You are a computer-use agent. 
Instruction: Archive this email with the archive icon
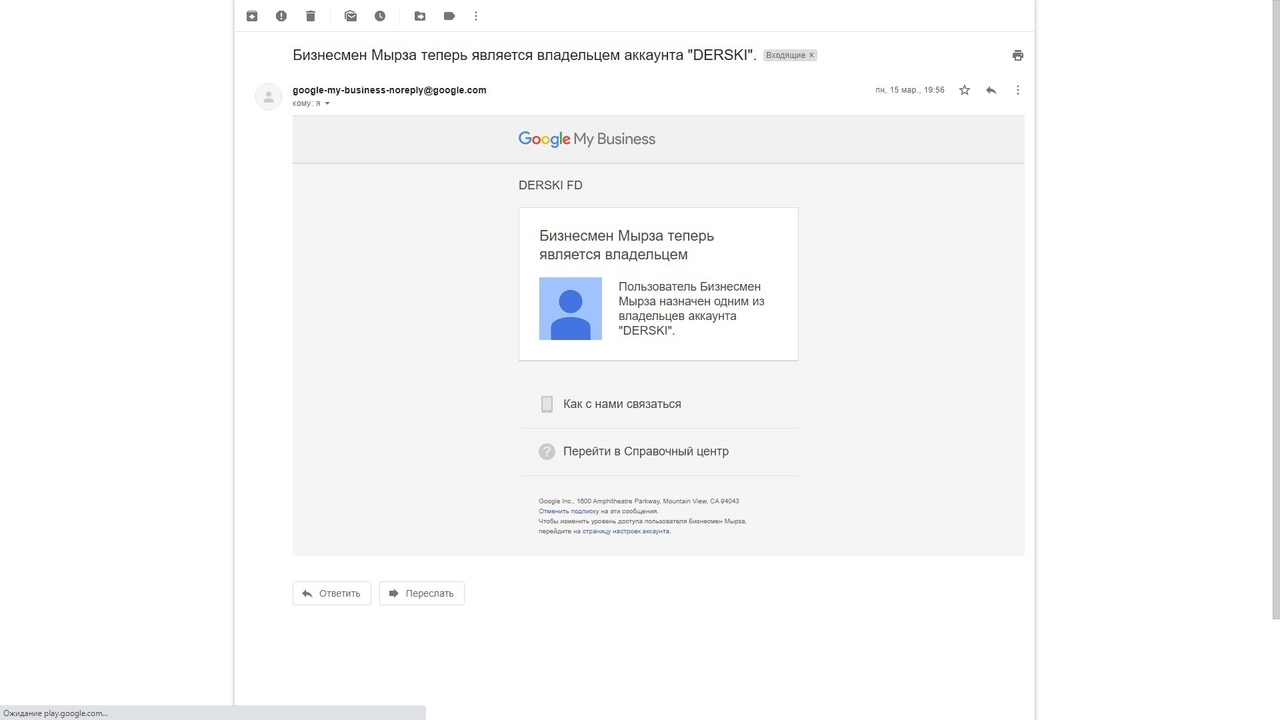point(252,16)
